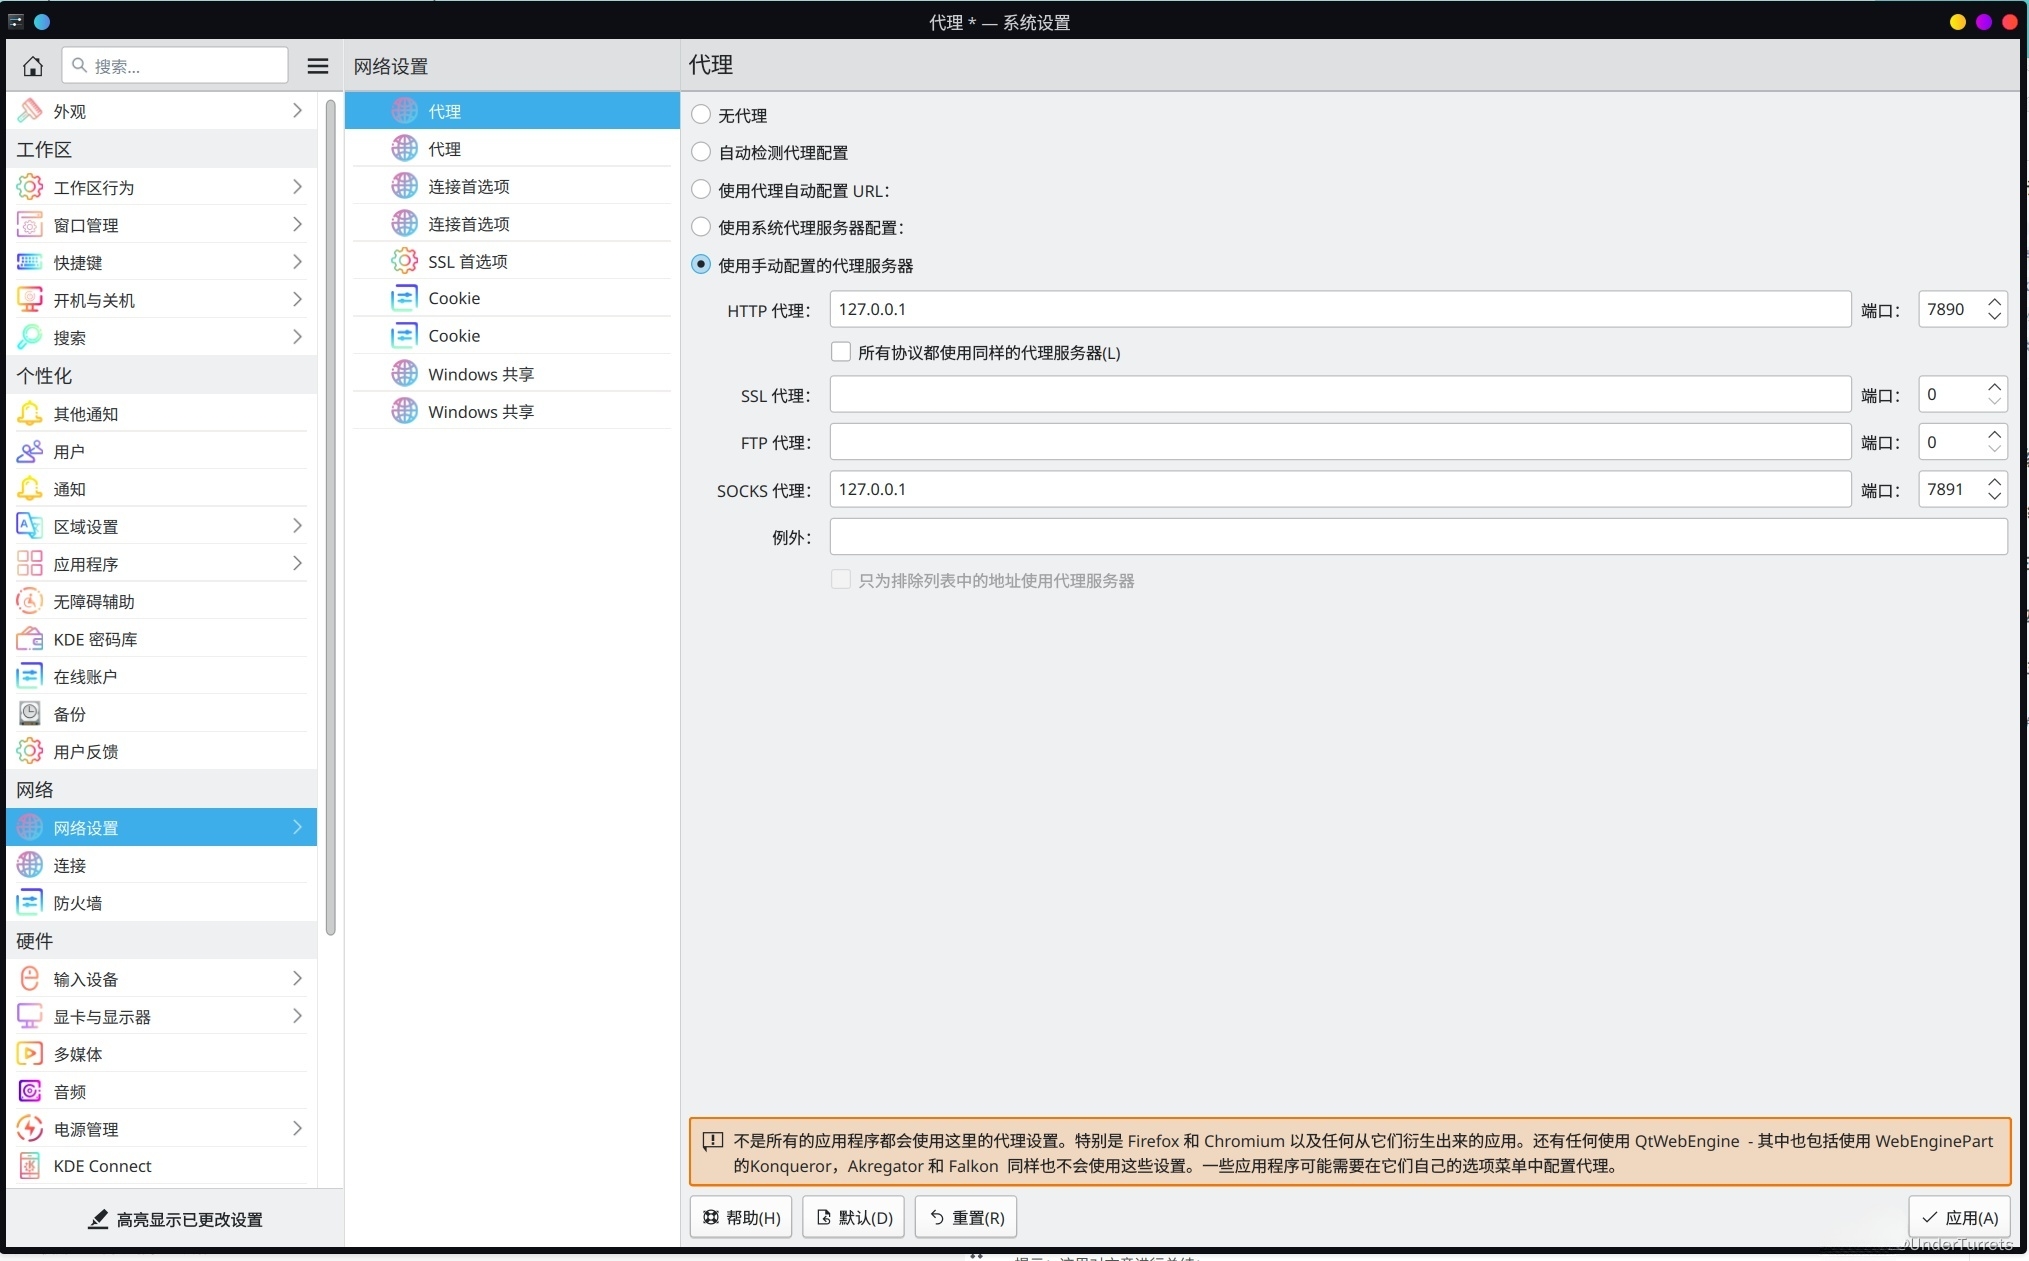Viewport: 2029px width, 1261px height.
Task: Click the KDE Connect icon in sidebar
Action: pos(30,1166)
